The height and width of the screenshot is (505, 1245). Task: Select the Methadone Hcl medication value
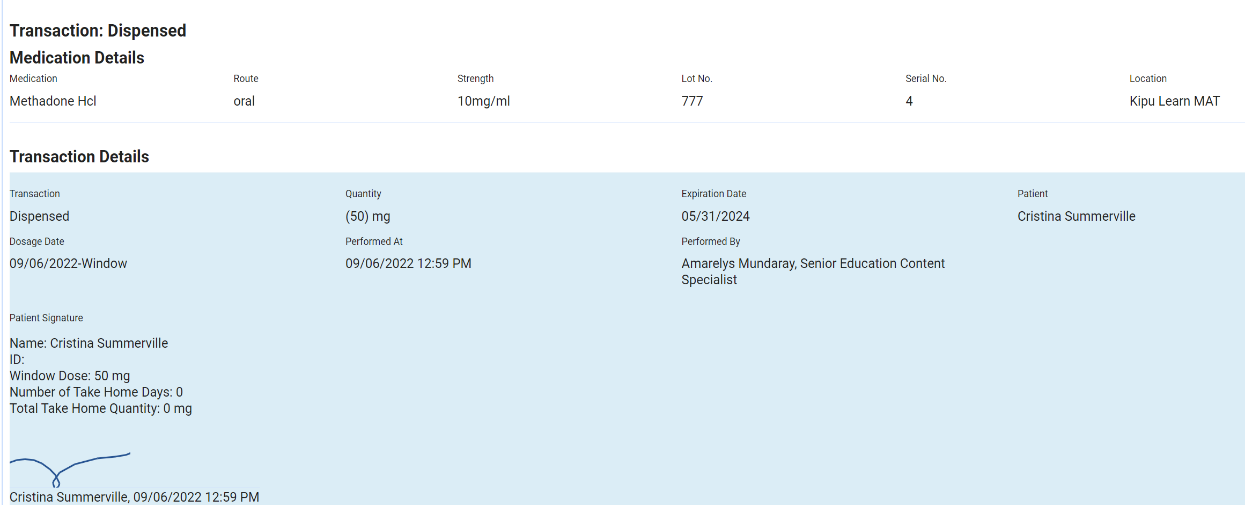click(53, 101)
